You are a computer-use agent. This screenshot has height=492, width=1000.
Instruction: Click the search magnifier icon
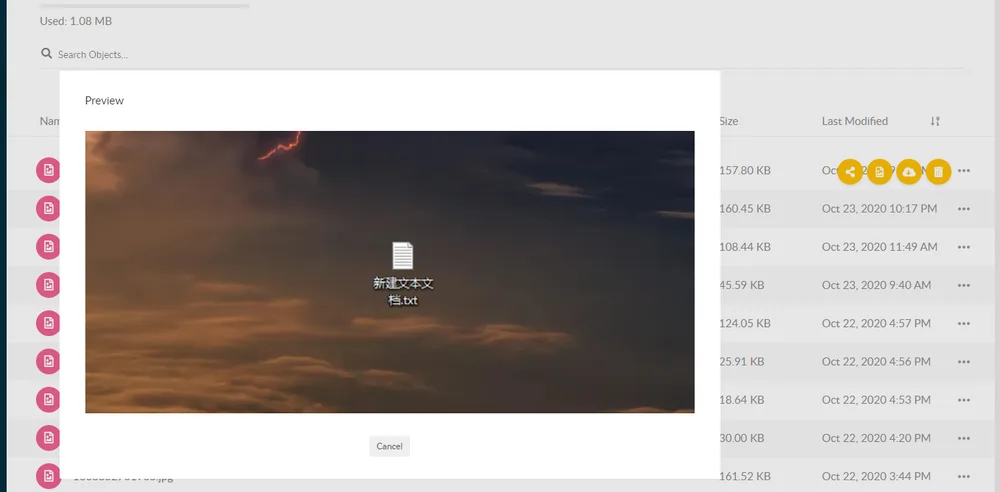coord(46,54)
